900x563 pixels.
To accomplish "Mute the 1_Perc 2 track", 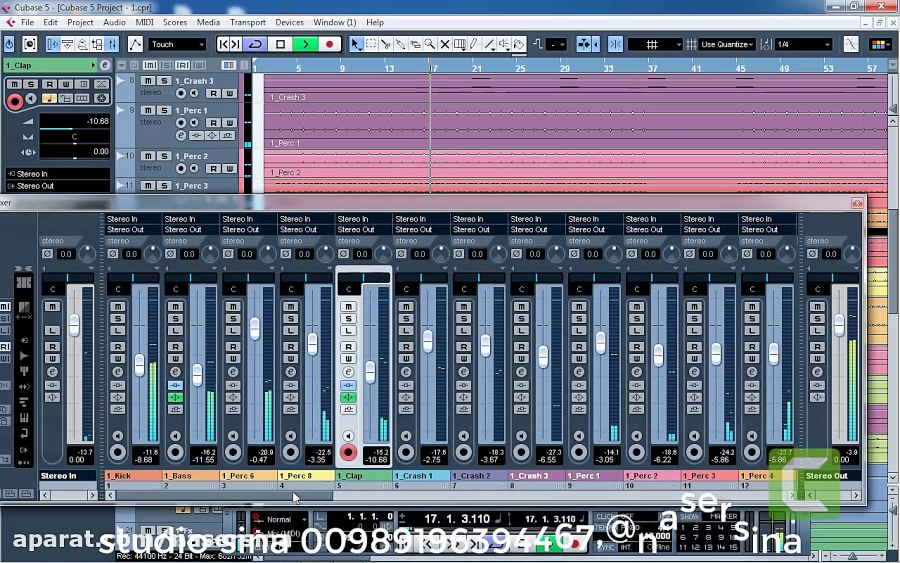I will pyautogui.click(x=148, y=156).
